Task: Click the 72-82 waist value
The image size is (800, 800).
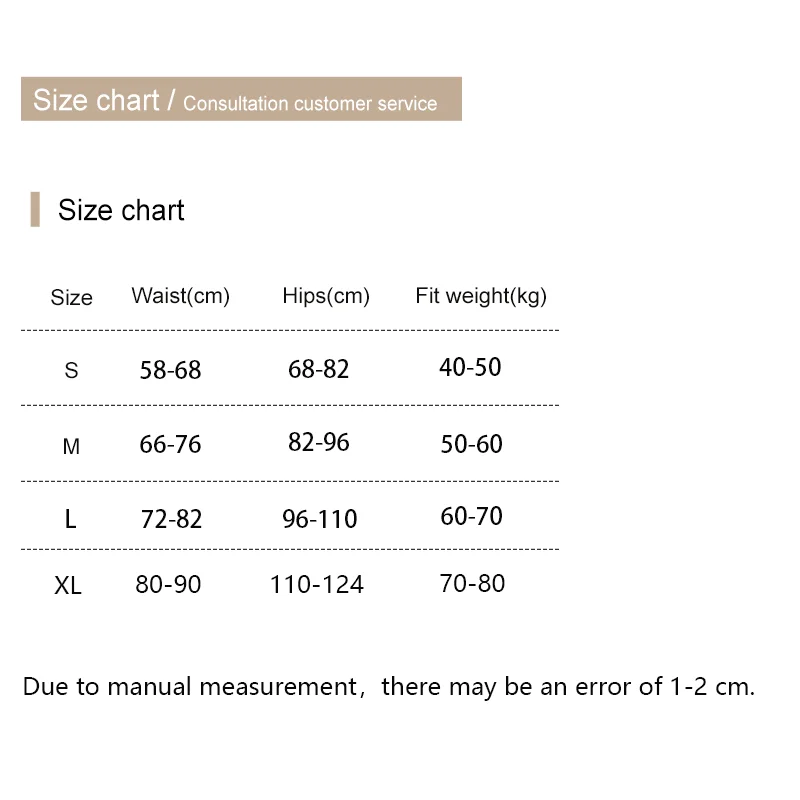Action: pyautogui.click(x=171, y=519)
